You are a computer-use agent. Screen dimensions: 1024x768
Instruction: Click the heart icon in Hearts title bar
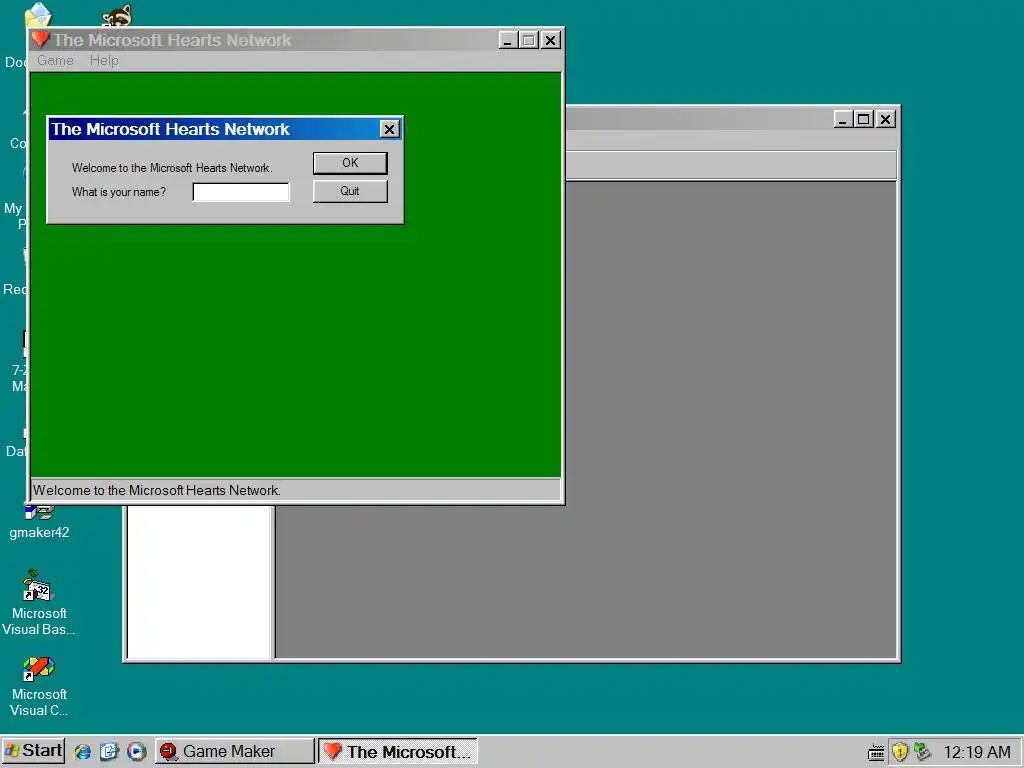(40, 40)
